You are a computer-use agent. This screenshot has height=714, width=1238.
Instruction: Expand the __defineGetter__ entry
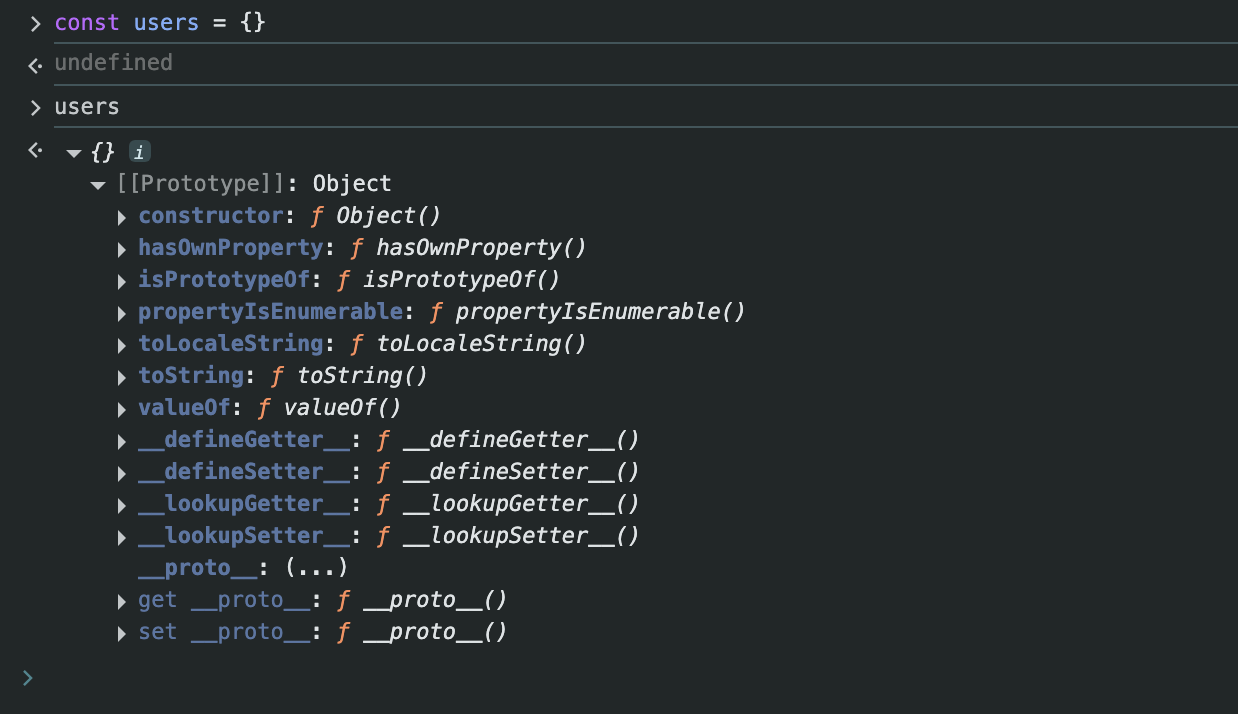122,441
